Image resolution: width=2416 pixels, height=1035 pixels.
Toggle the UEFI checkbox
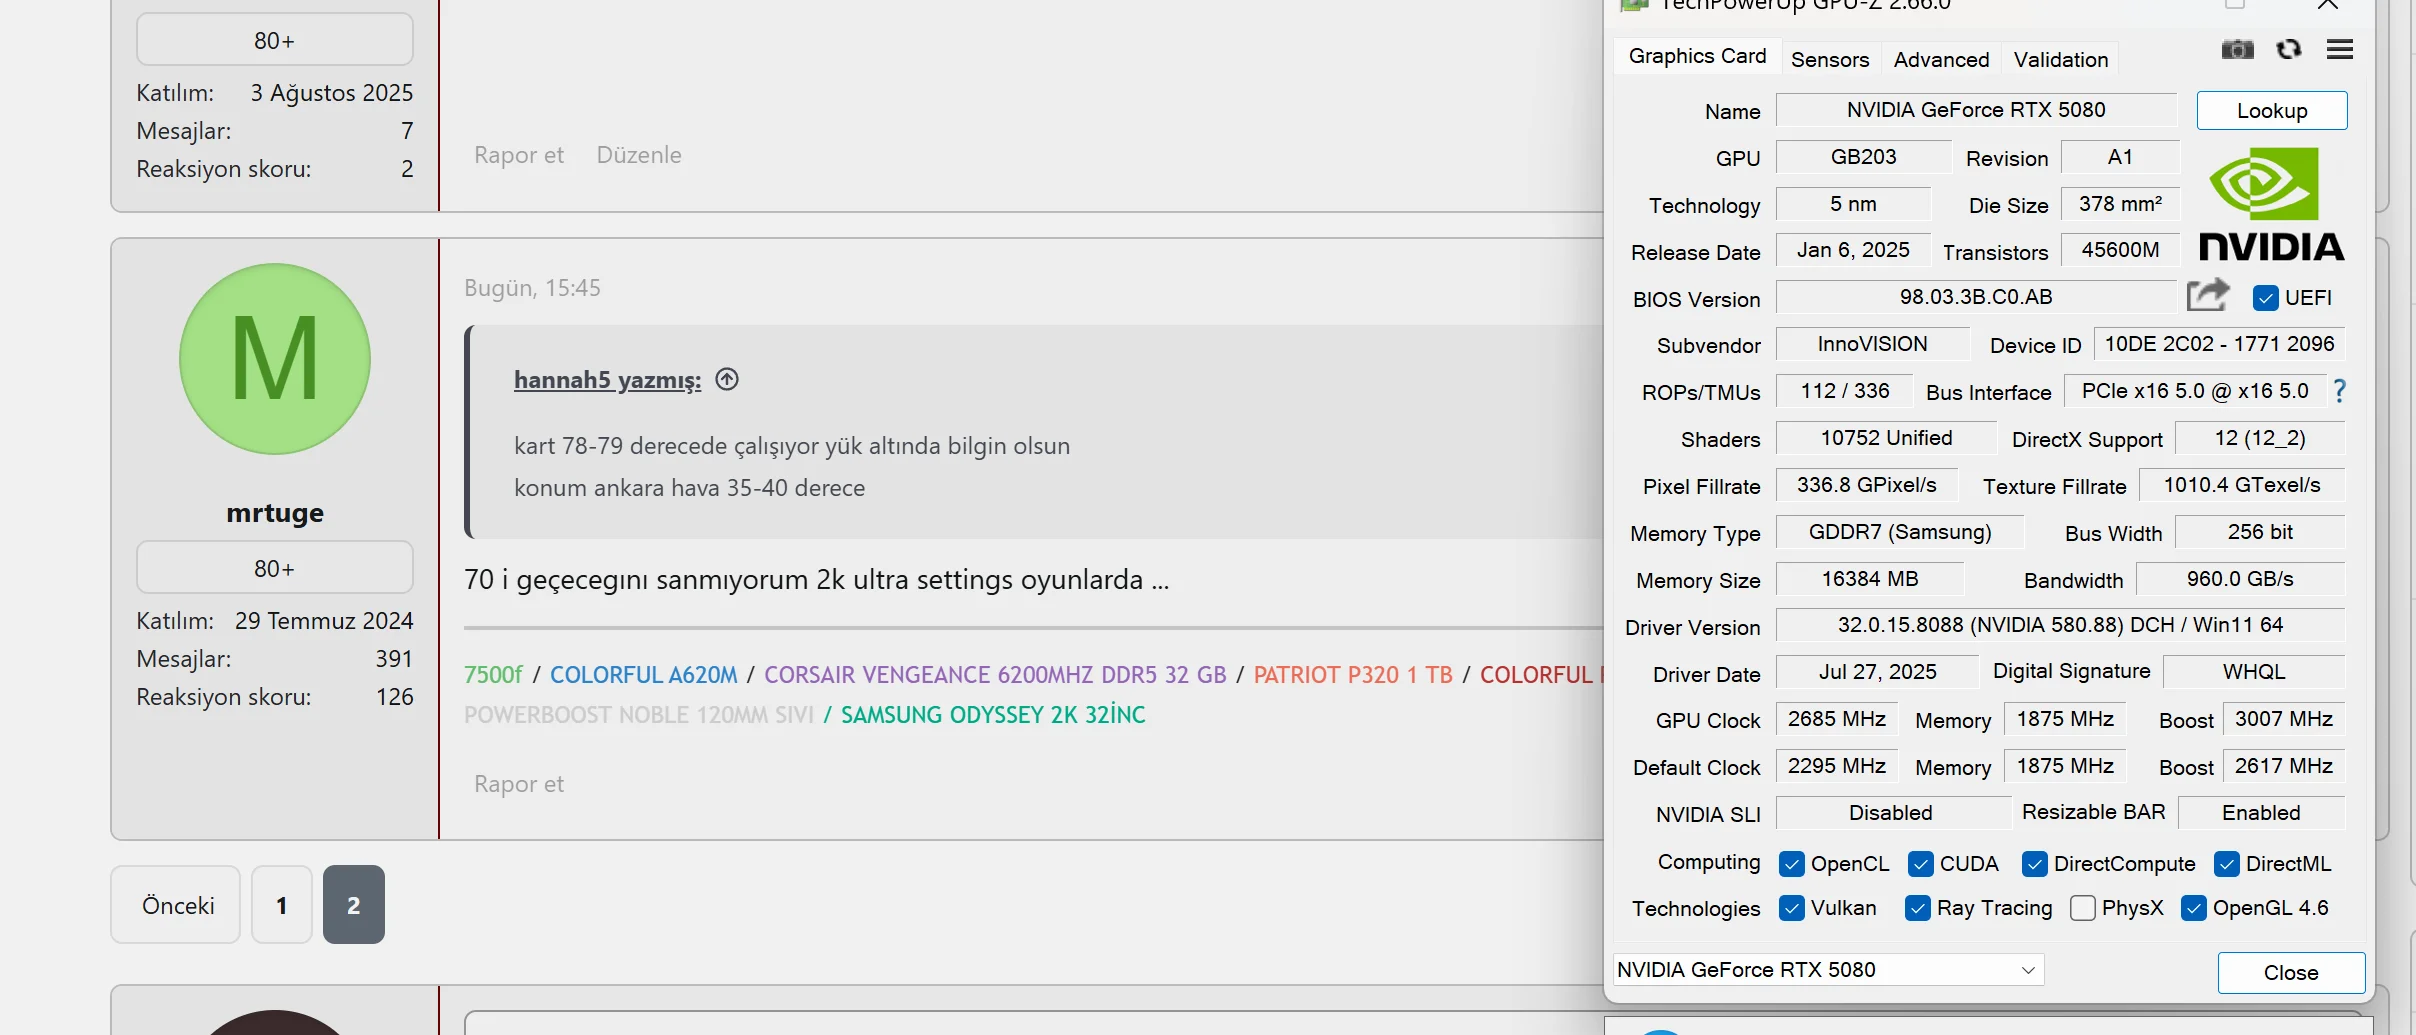click(2266, 298)
